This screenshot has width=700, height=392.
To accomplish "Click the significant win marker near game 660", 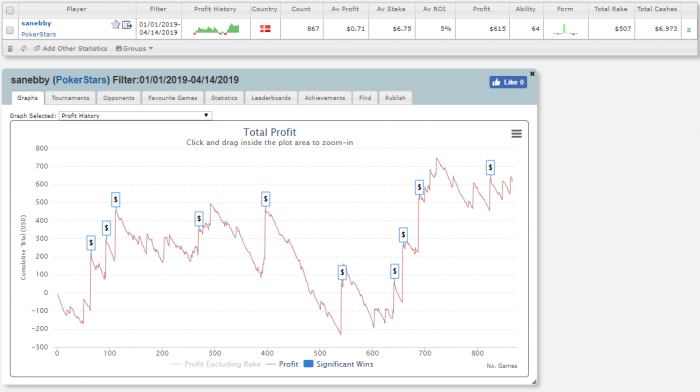I will point(403,234).
